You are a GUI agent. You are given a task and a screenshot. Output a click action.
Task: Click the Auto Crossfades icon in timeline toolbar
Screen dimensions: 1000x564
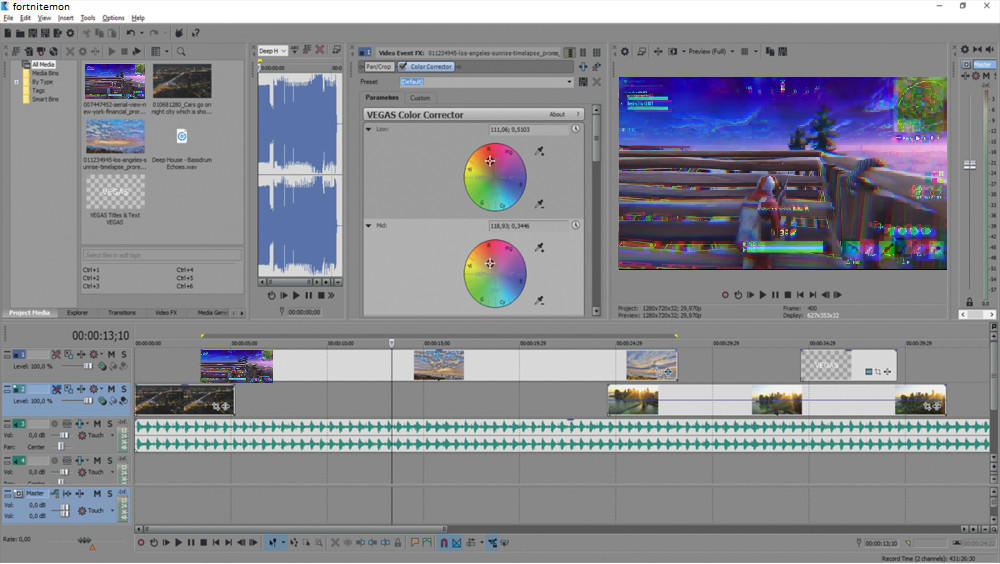457,543
